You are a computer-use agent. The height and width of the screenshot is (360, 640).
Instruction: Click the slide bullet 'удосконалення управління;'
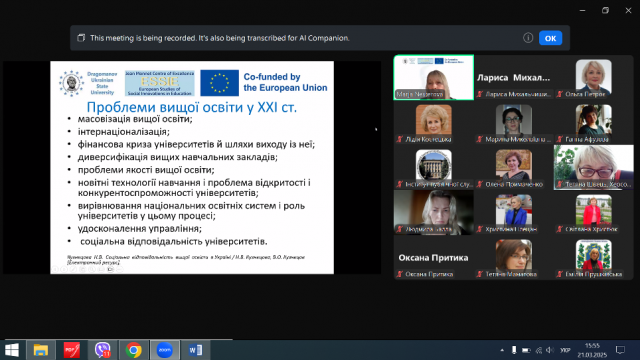tap(140, 228)
